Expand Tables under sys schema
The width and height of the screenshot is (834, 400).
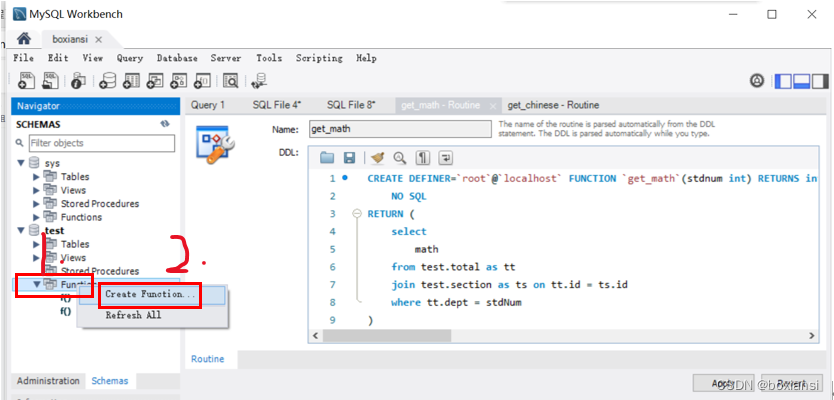[36, 177]
